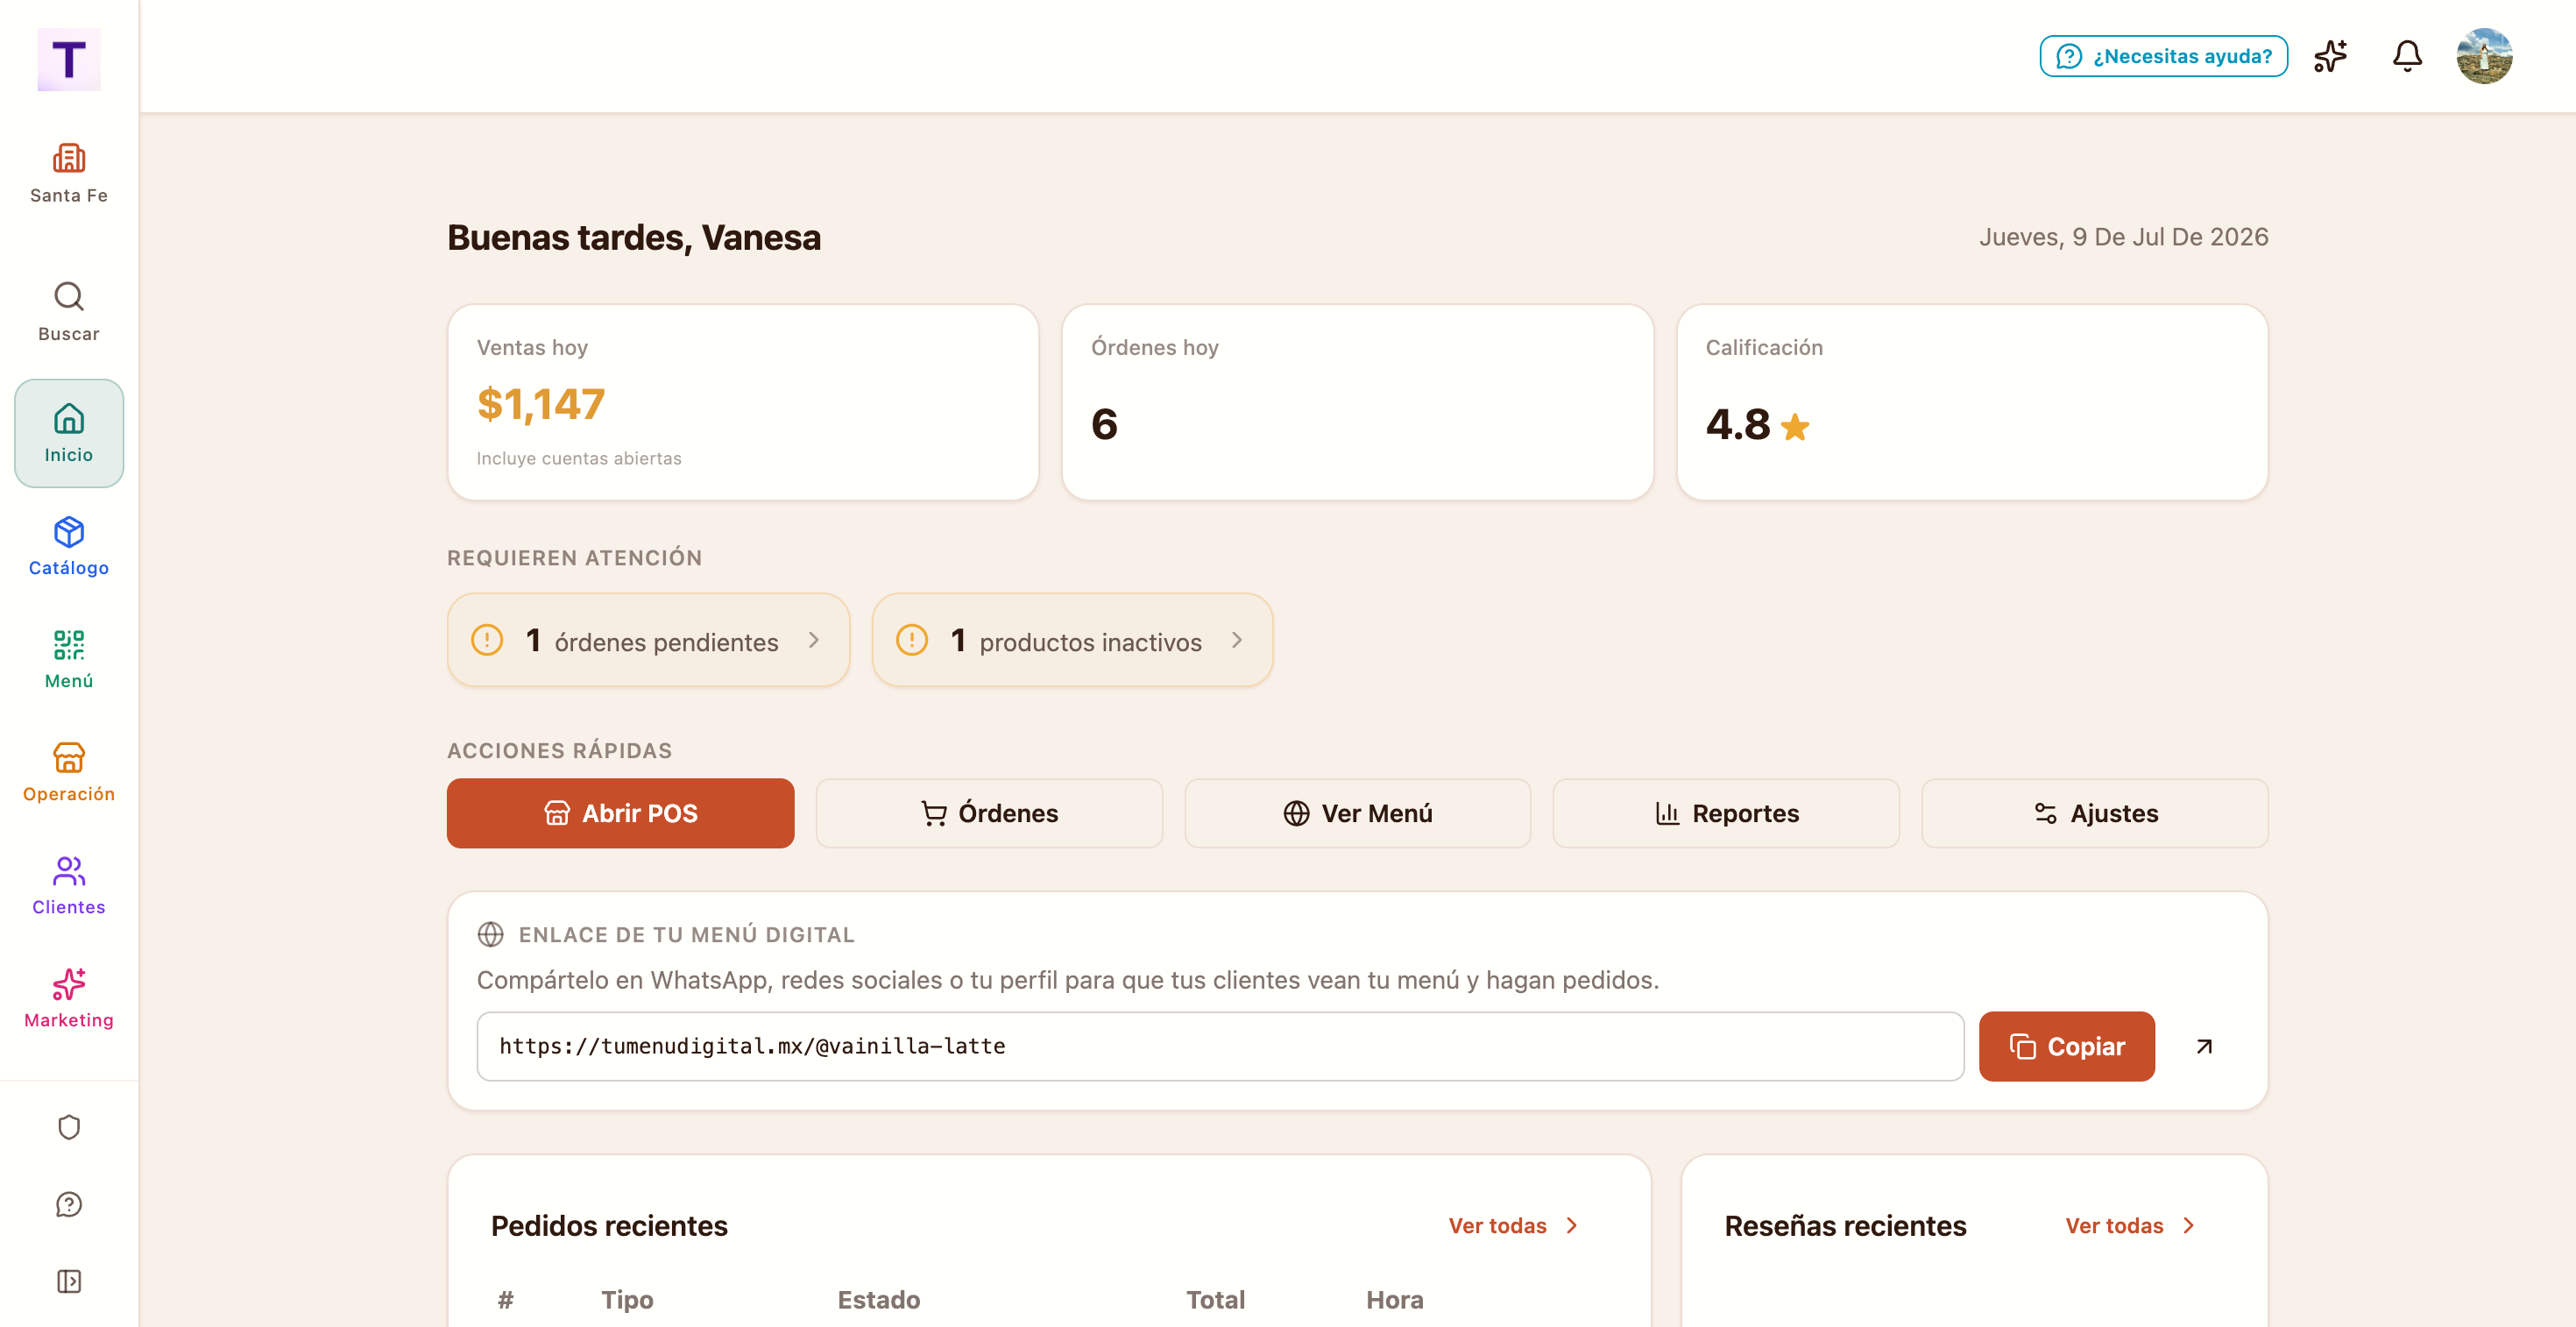Select the menu URL text field
Viewport: 2576px width, 1327px height.
(1220, 1046)
